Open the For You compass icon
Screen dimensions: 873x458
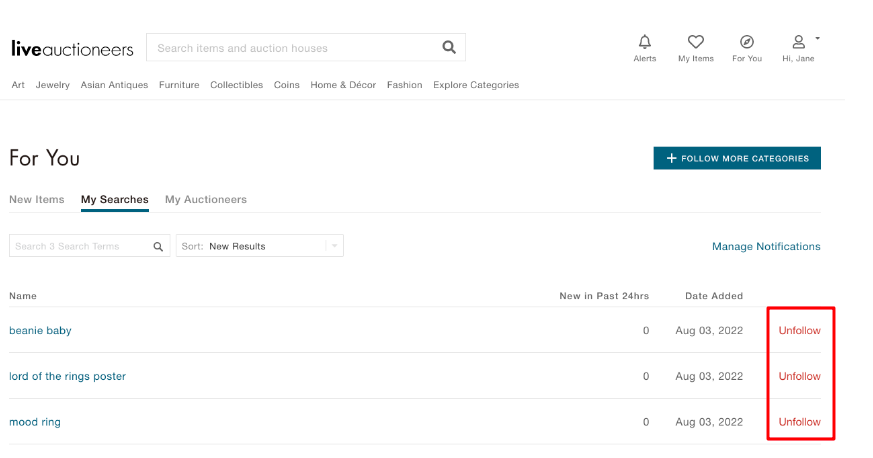tap(747, 42)
